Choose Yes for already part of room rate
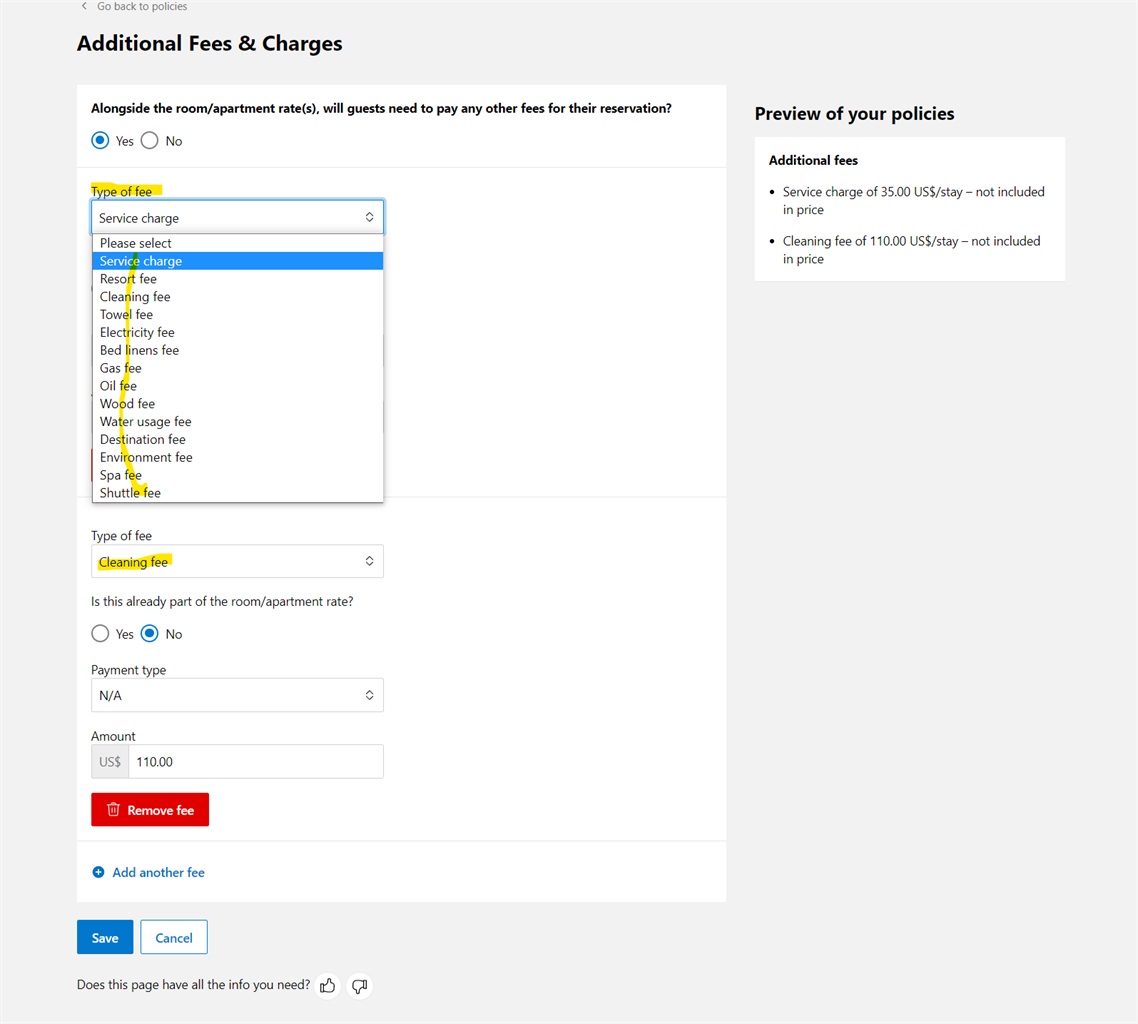 point(100,634)
